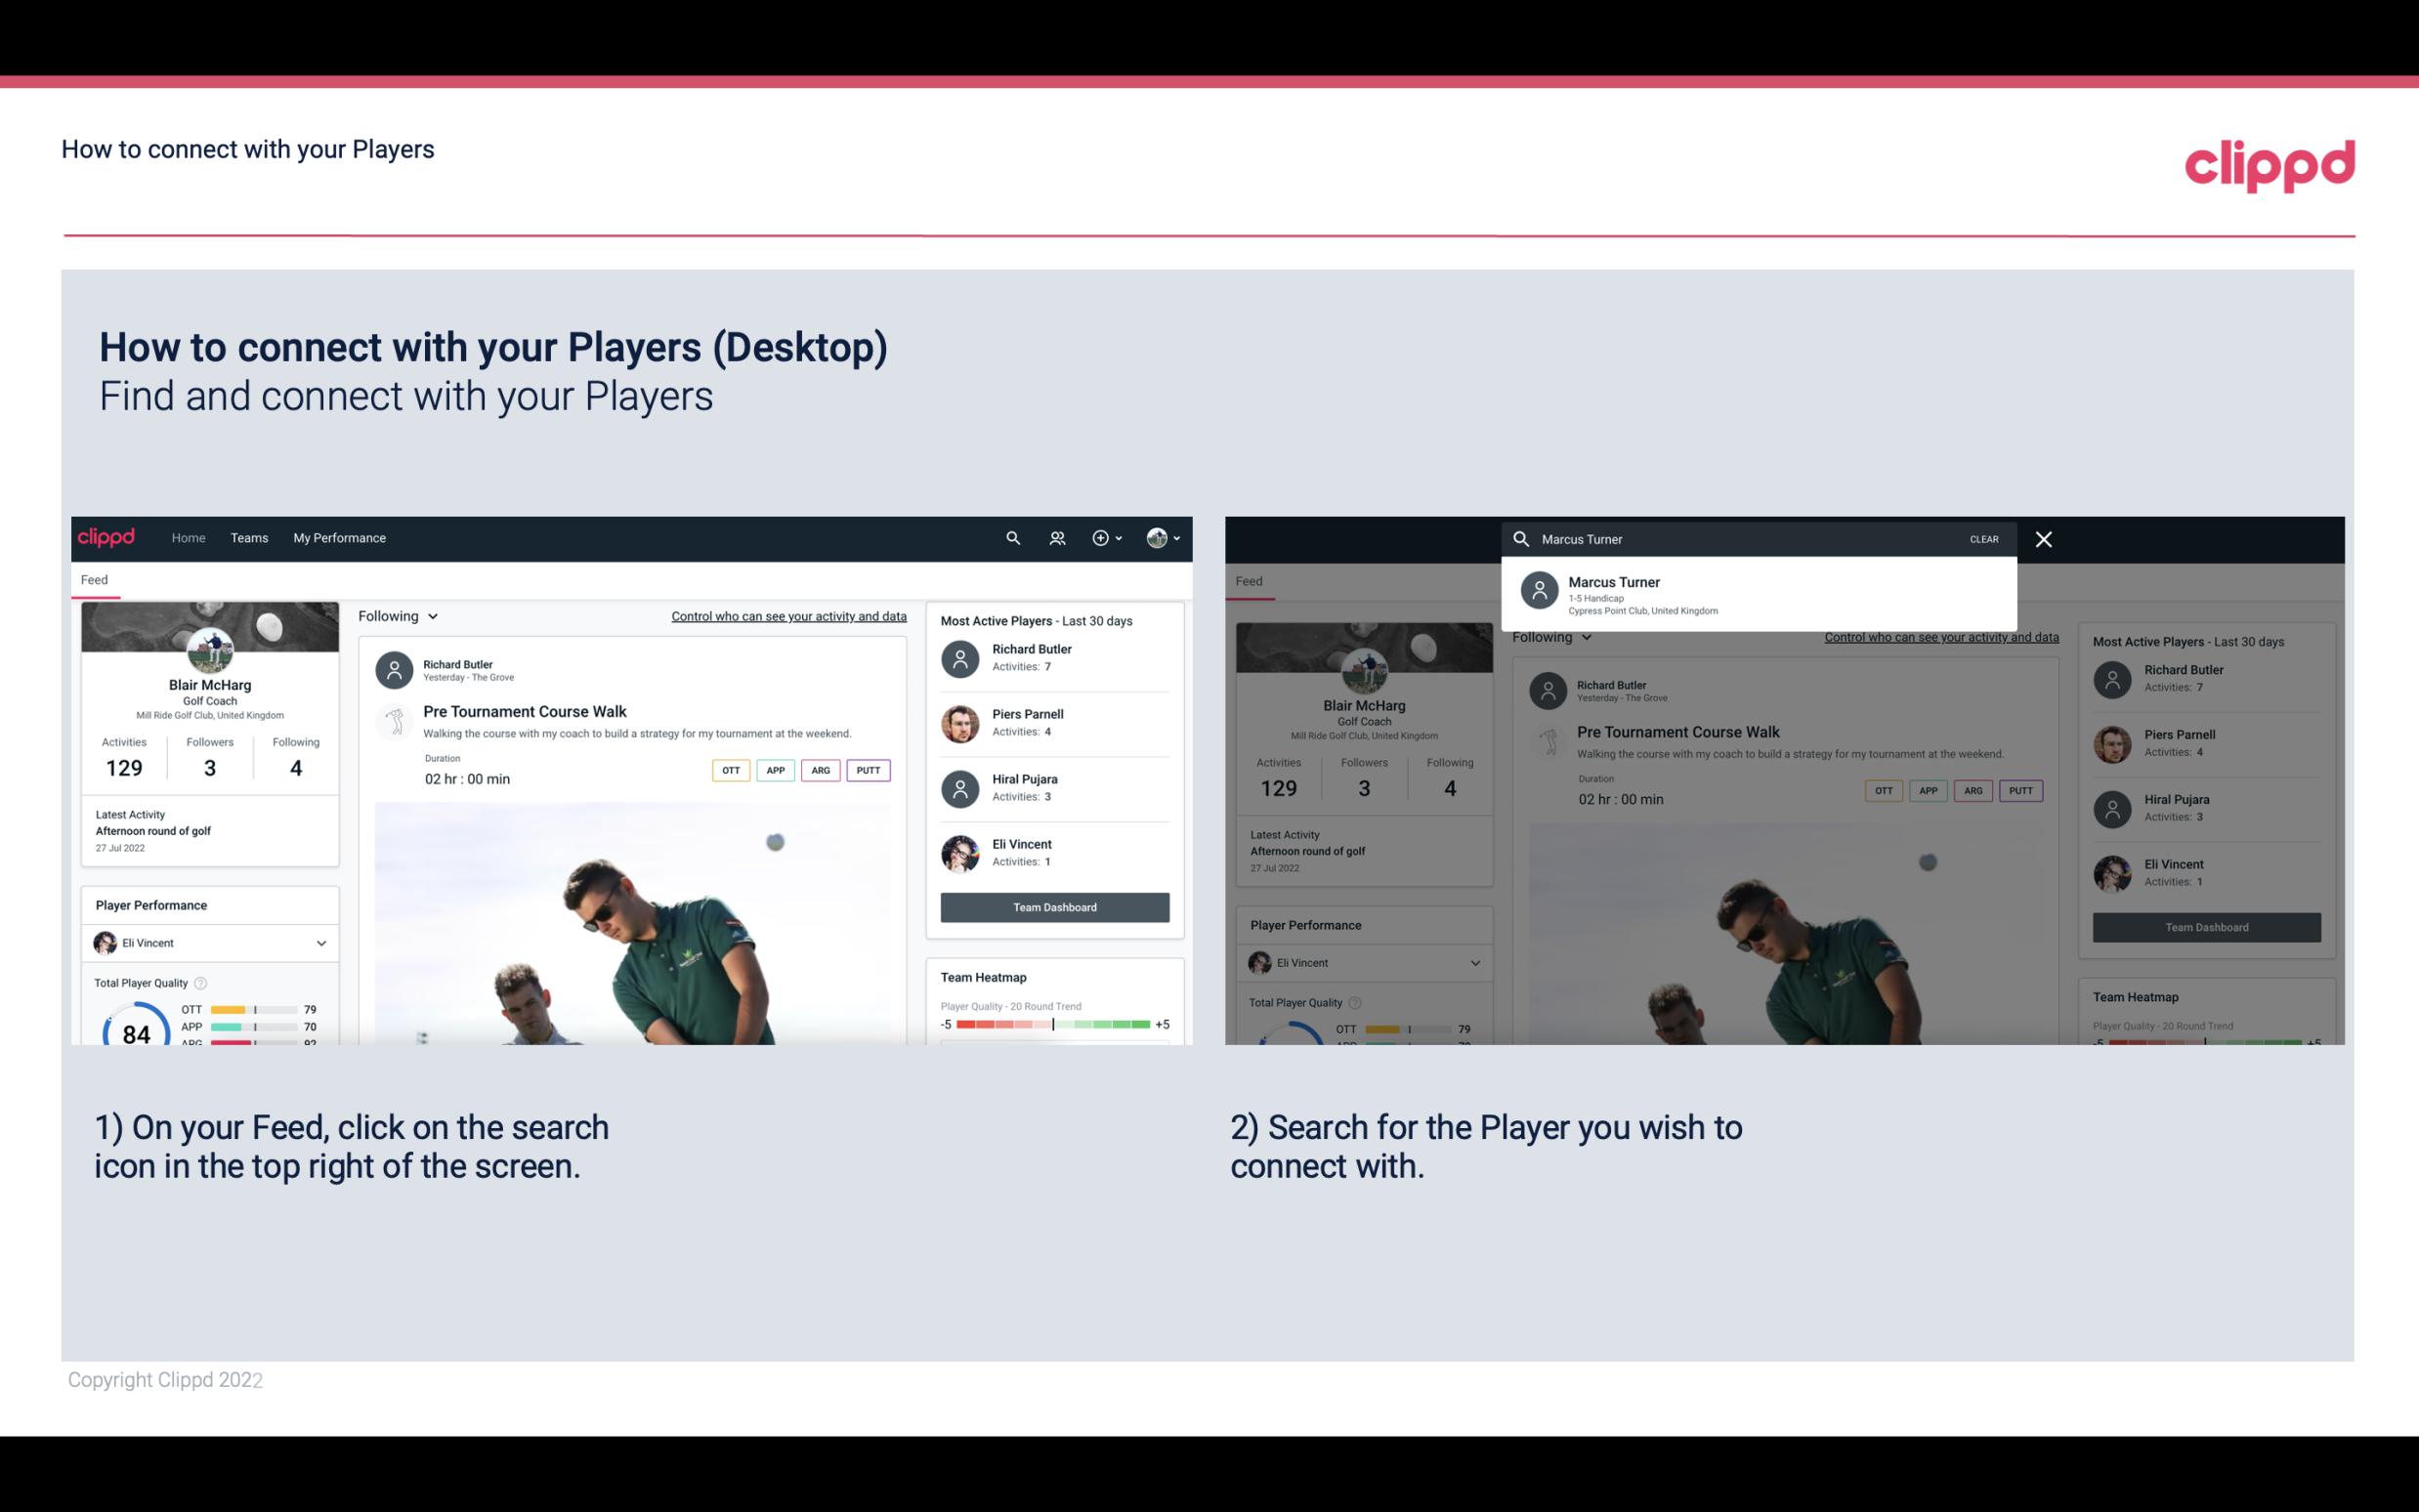Select the Home tab in navigation

click(x=187, y=538)
